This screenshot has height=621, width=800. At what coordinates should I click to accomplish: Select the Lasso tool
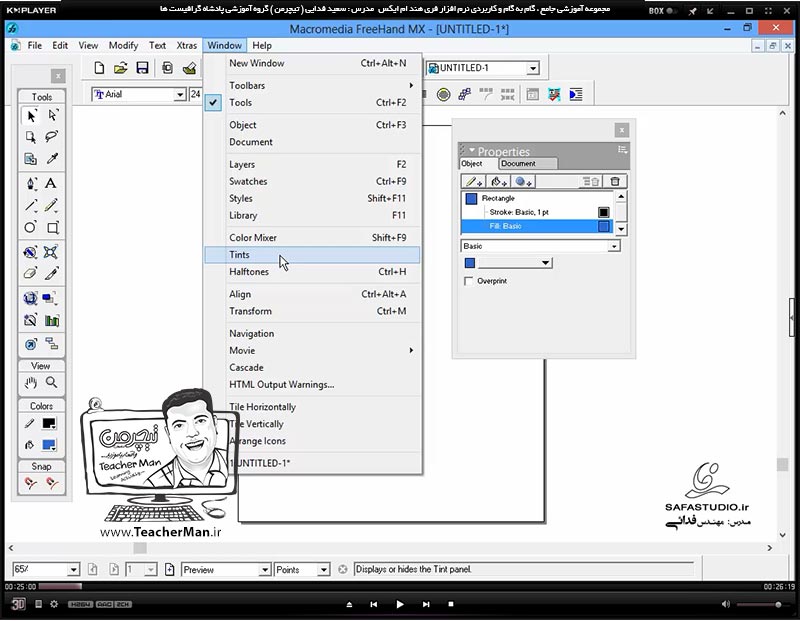[x=52, y=137]
